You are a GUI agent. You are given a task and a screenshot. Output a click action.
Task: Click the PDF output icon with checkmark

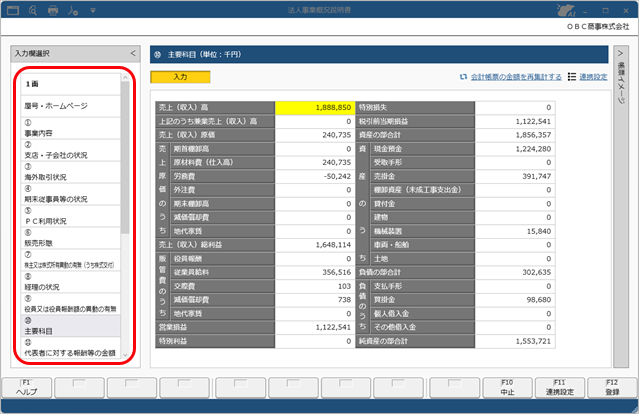(73, 10)
